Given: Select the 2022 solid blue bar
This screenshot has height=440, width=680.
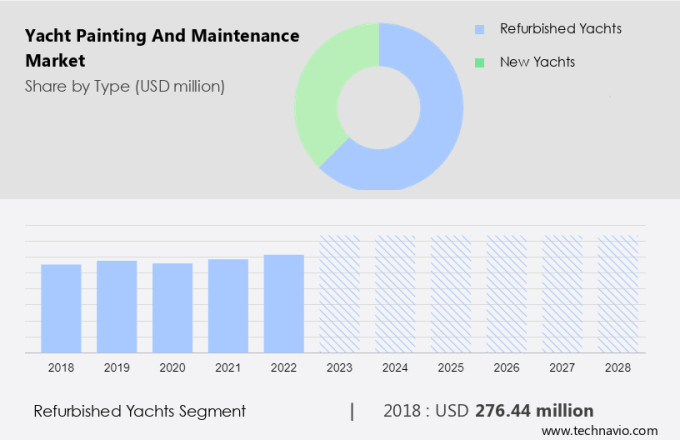Looking at the screenshot, I should (x=284, y=303).
